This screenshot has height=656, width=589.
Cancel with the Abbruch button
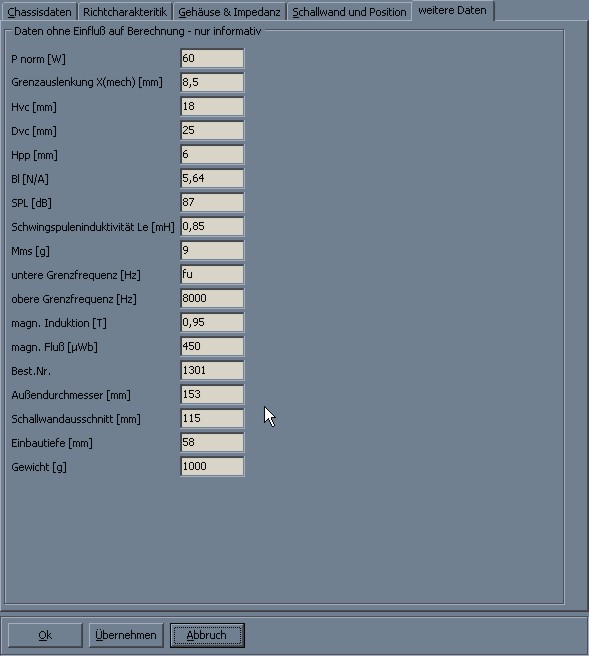click(207, 635)
